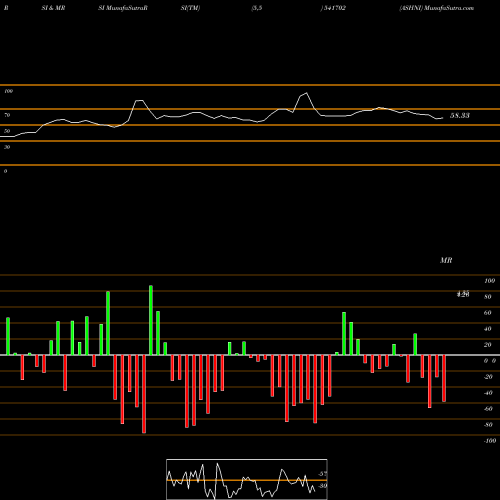Click the overlapping MR value label near '80'
Screen dimensions: 500x500
click(x=463, y=294)
